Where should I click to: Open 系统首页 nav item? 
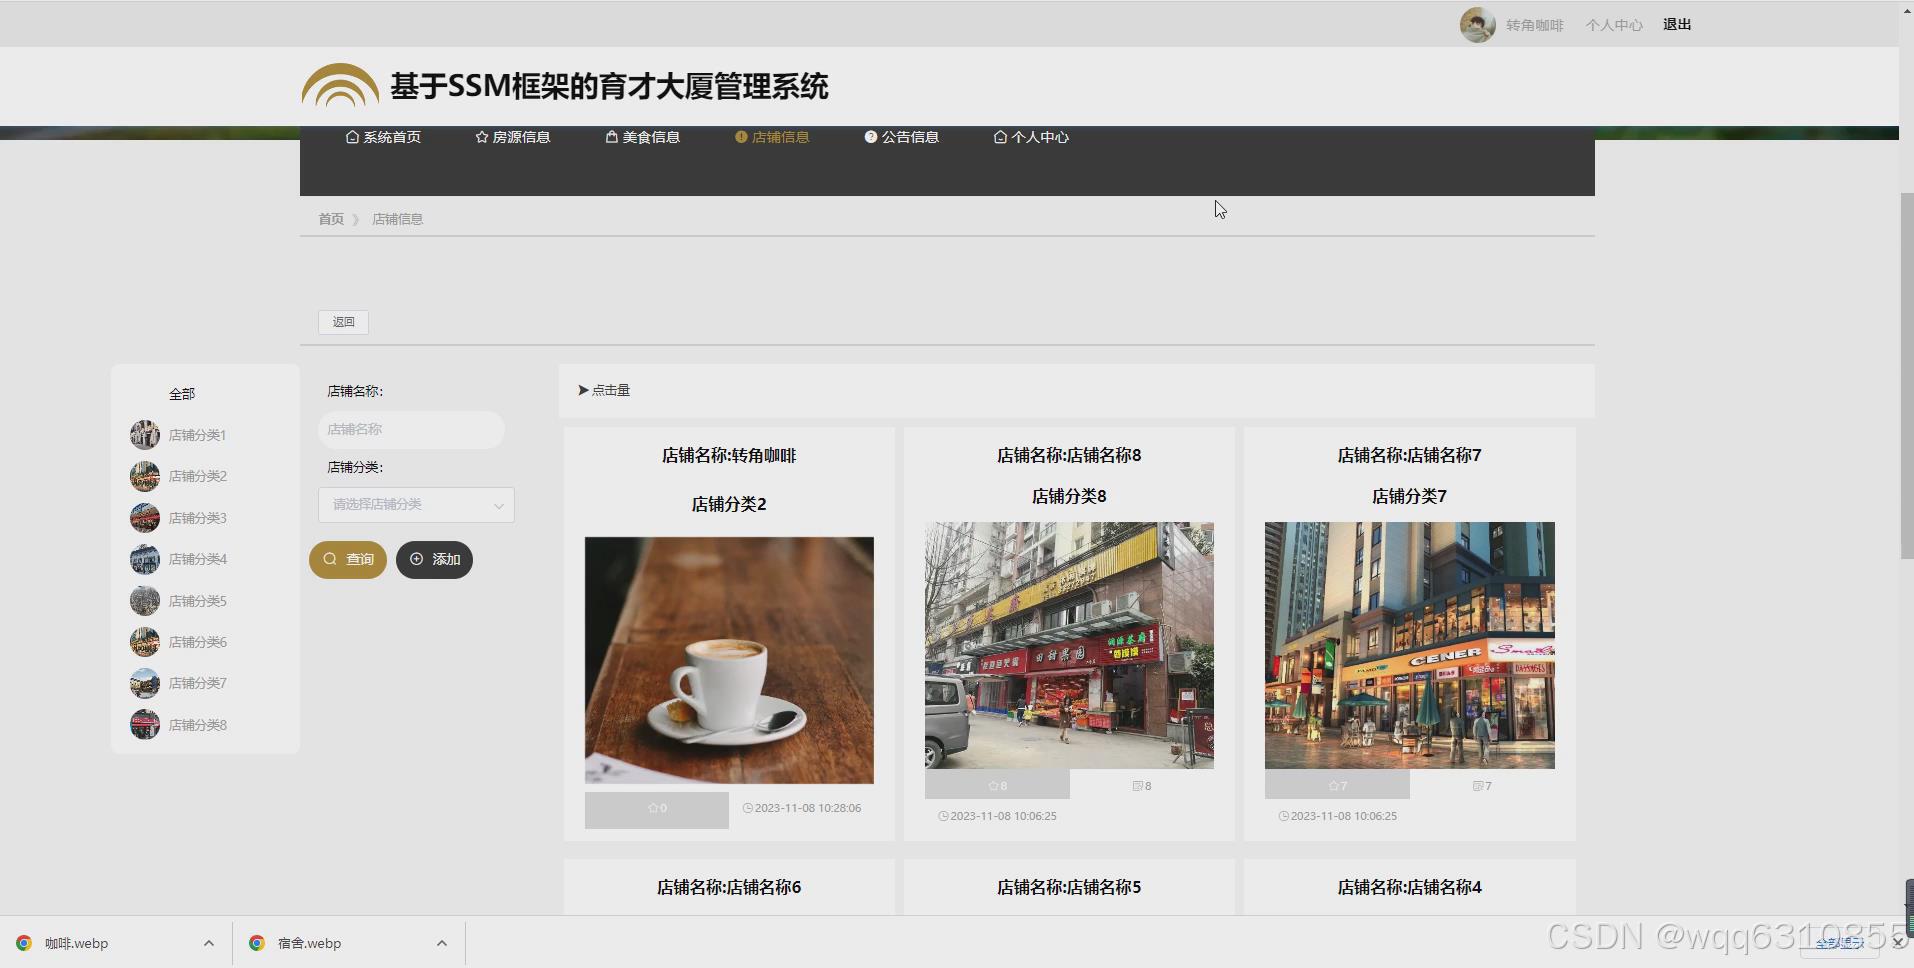(383, 137)
